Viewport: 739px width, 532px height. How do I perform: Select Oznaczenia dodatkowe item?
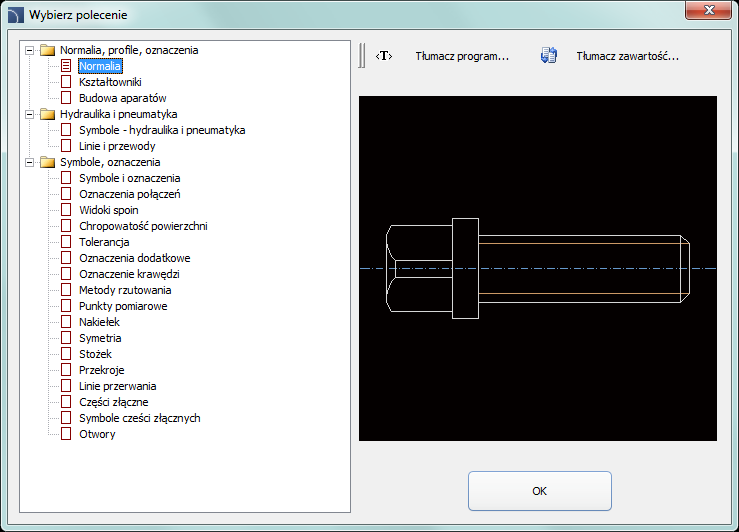tap(135, 258)
